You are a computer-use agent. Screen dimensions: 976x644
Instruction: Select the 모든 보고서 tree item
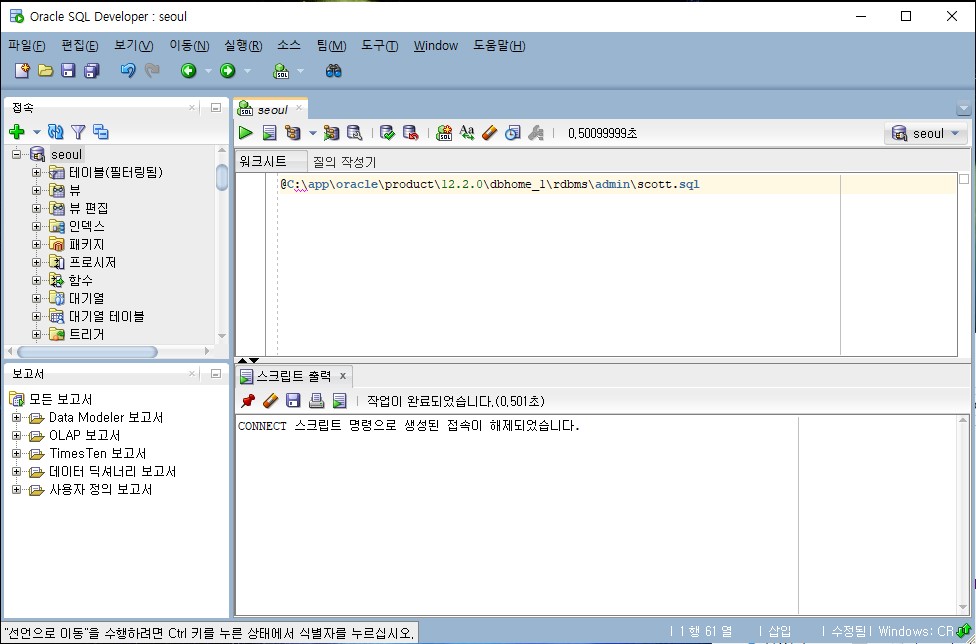(x=61, y=399)
